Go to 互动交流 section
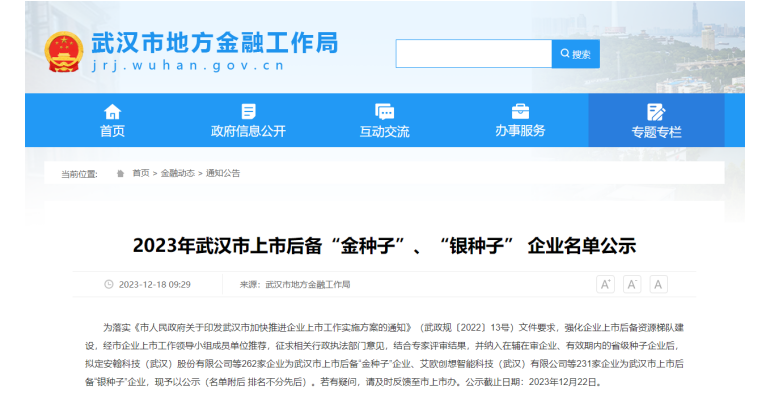 (384, 131)
